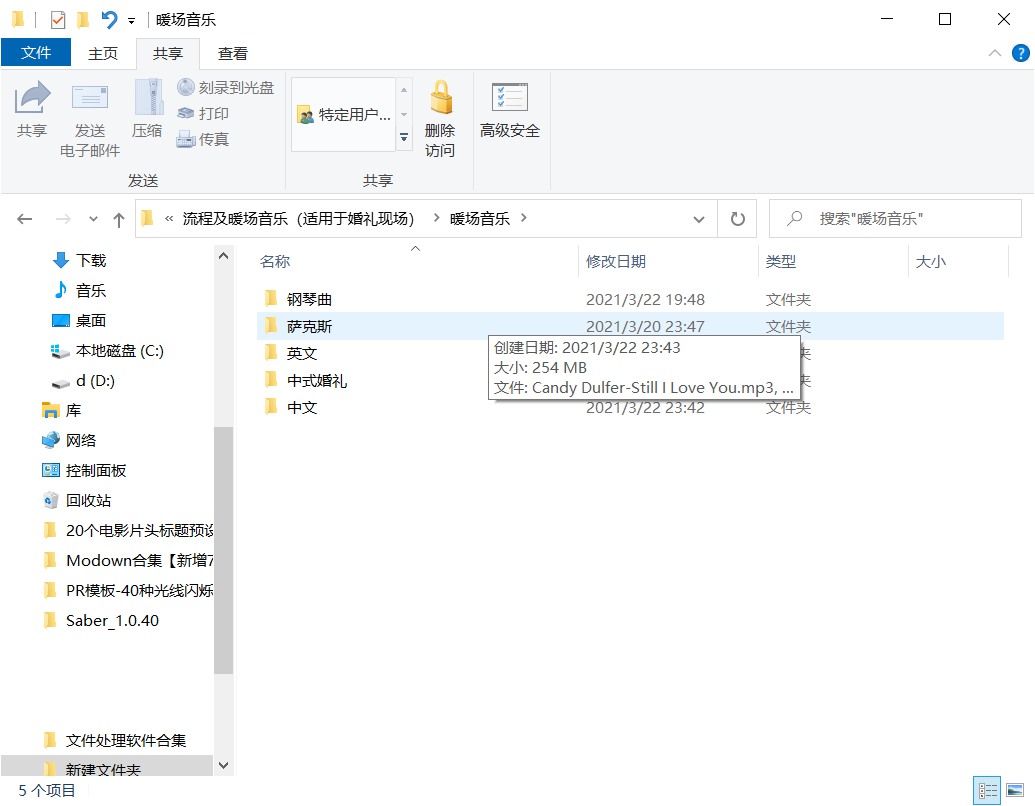Sort by the Size (大小) column

click(x=931, y=261)
